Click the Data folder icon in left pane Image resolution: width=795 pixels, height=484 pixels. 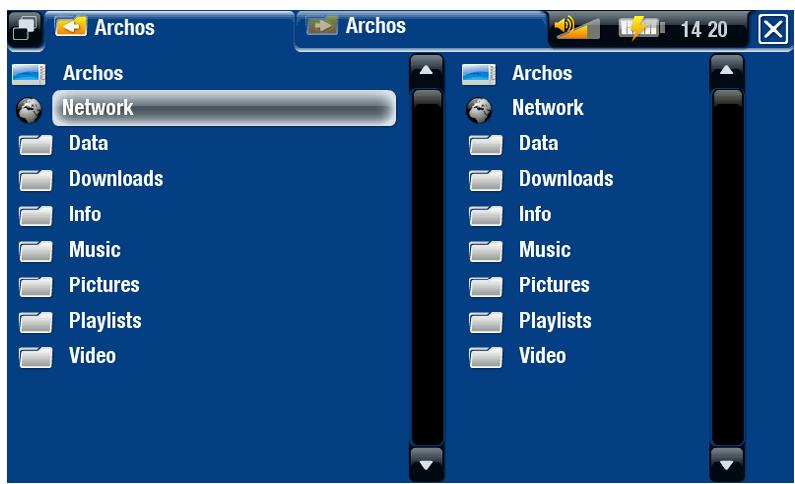[35, 145]
